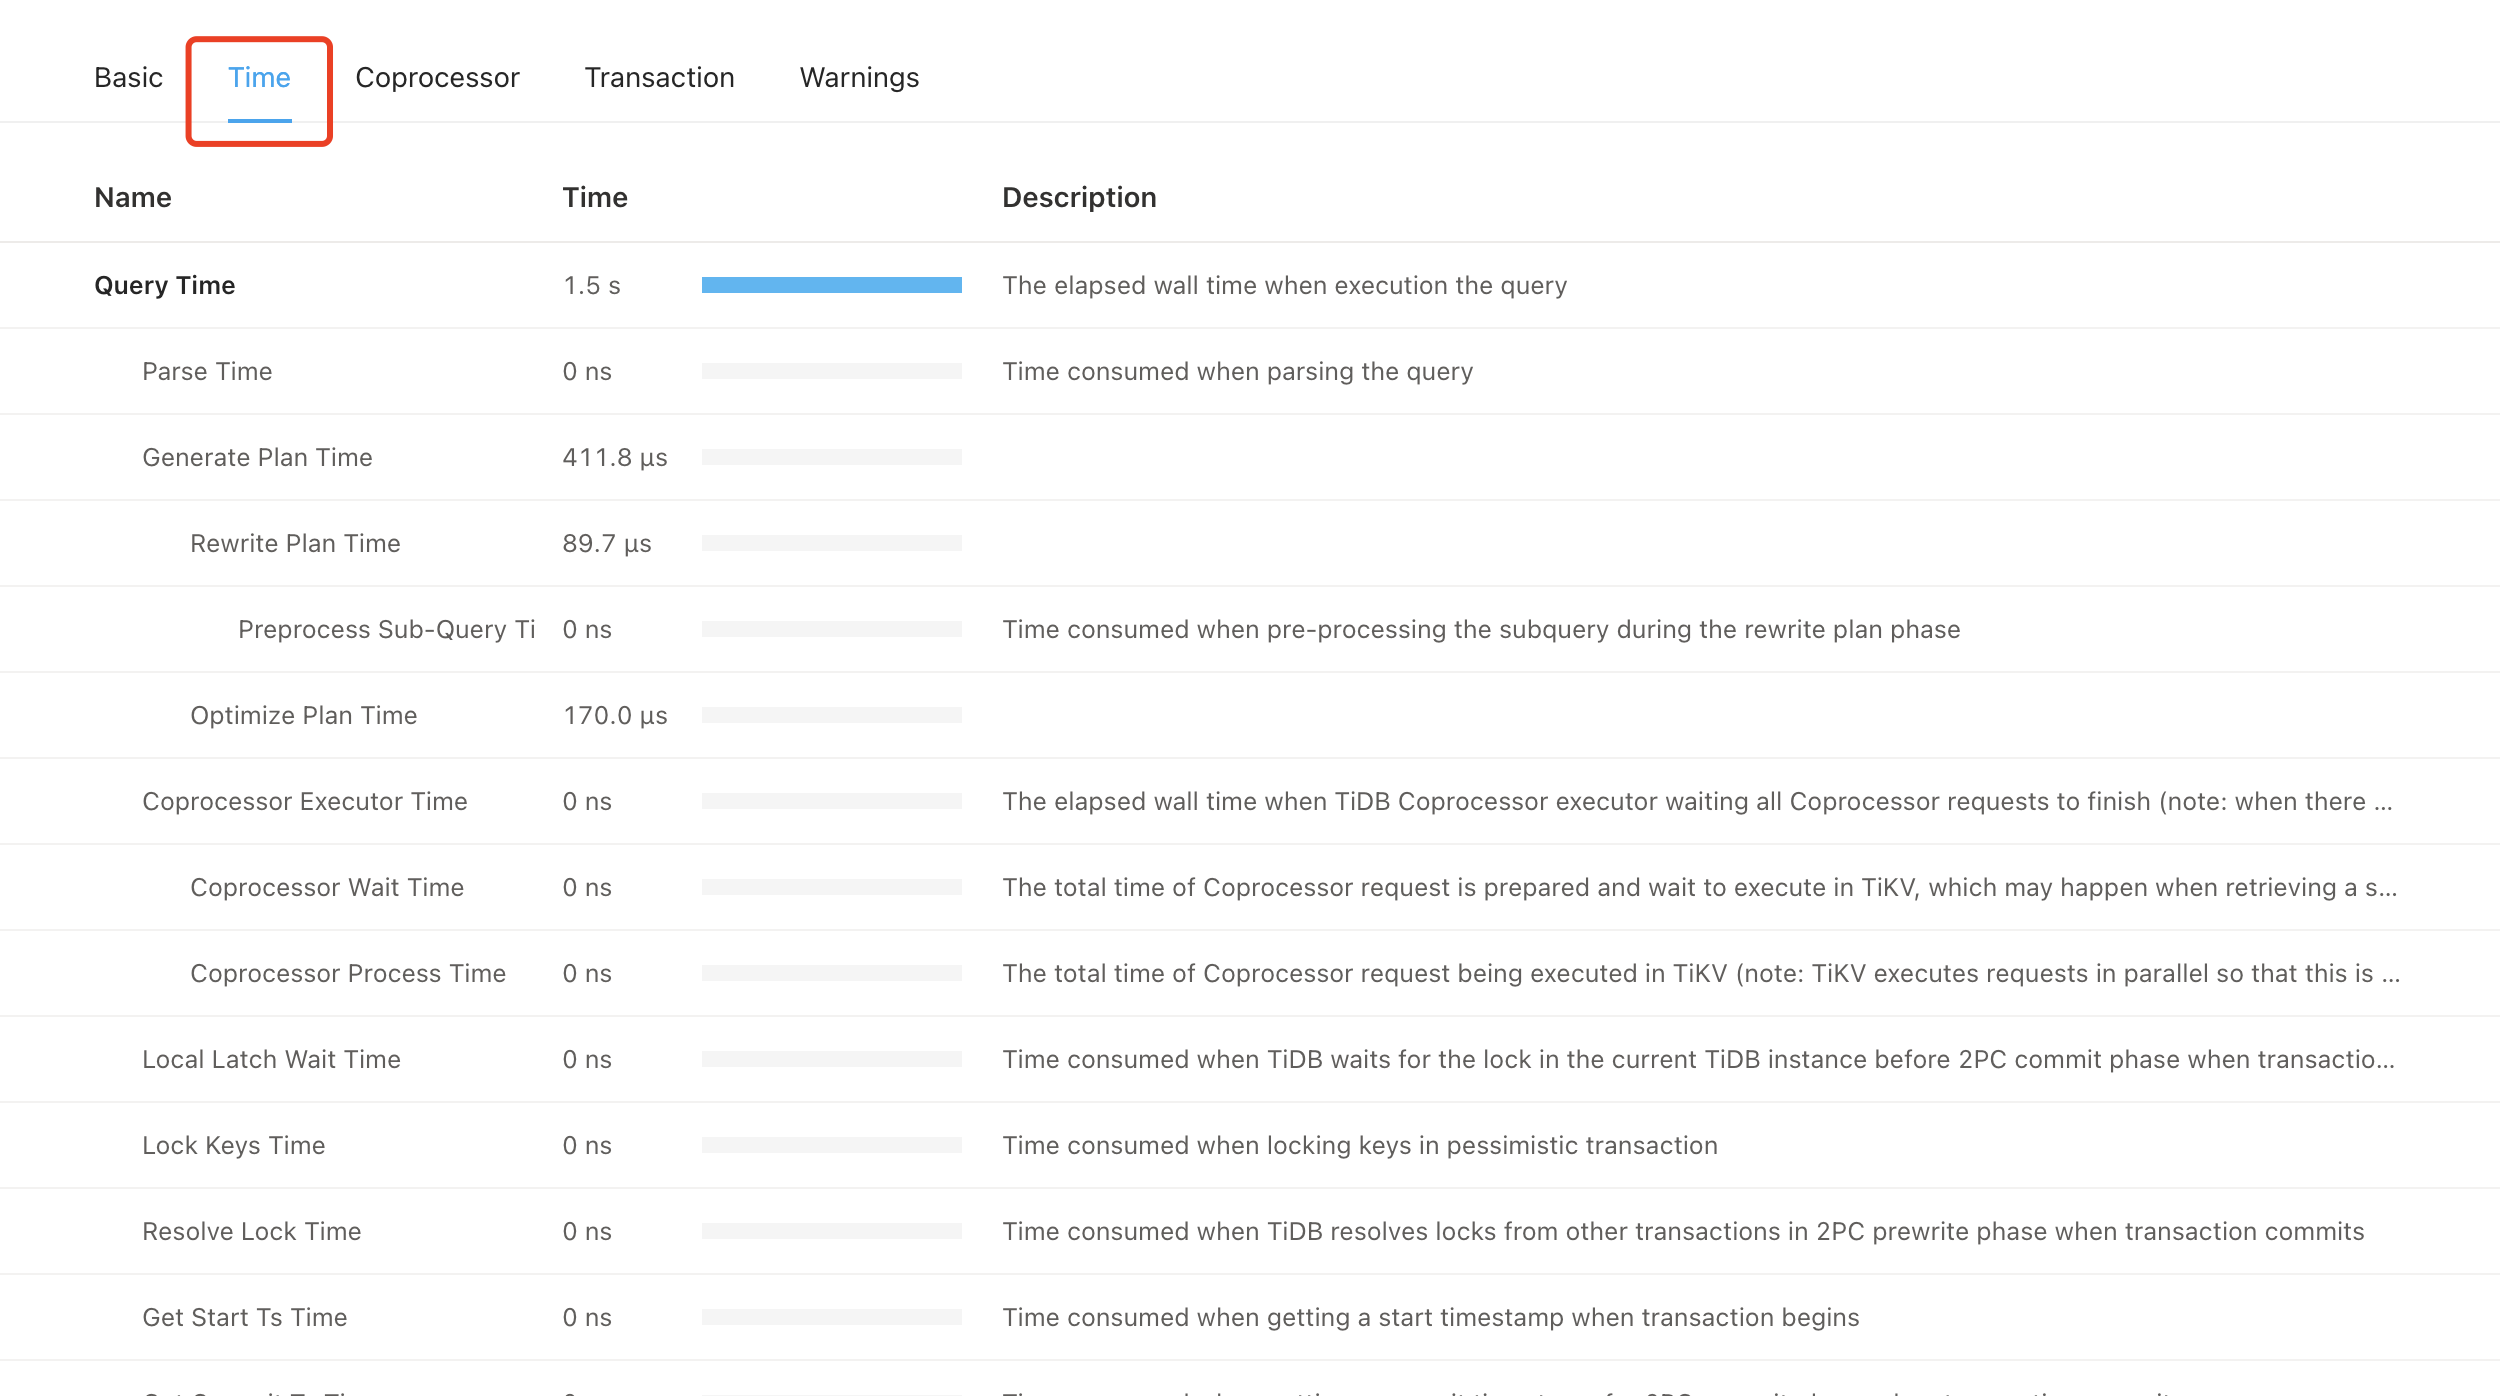Collapse the Coprocessor Executor Time row
Screen dimensions: 2500x1396
pyautogui.click(x=304, y=802)
